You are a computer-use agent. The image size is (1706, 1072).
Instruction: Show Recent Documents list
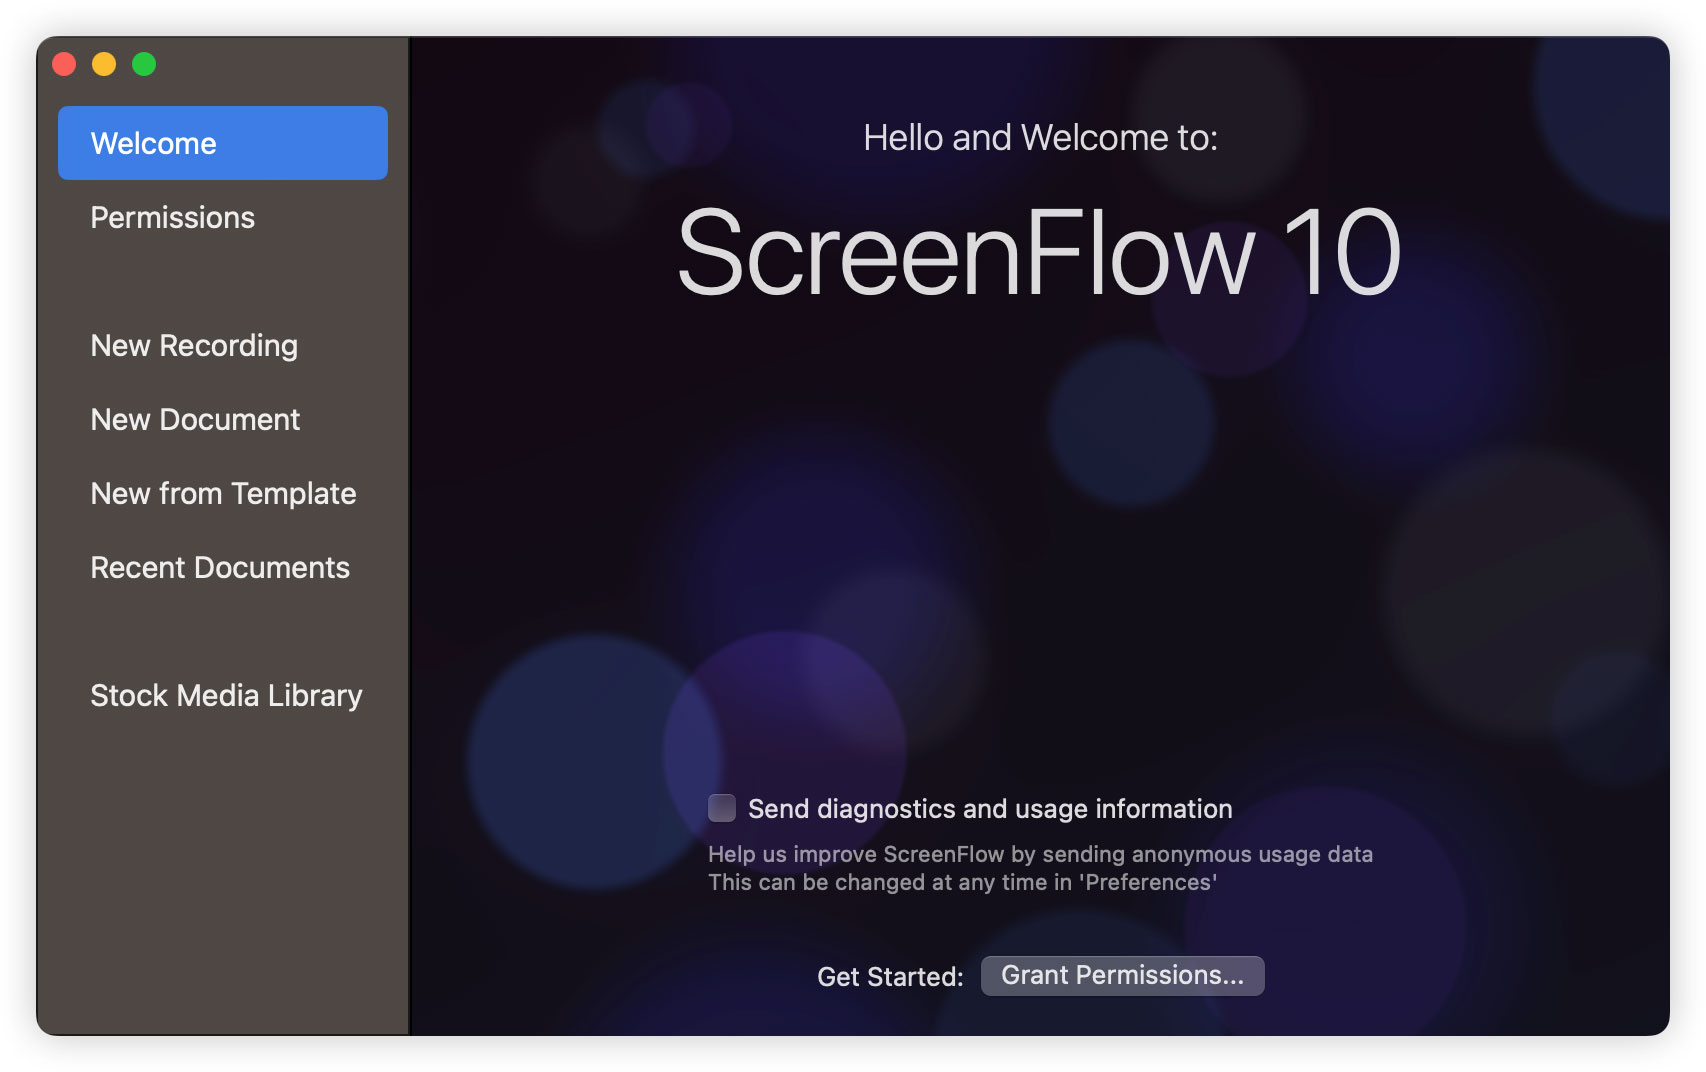(223, 567)
